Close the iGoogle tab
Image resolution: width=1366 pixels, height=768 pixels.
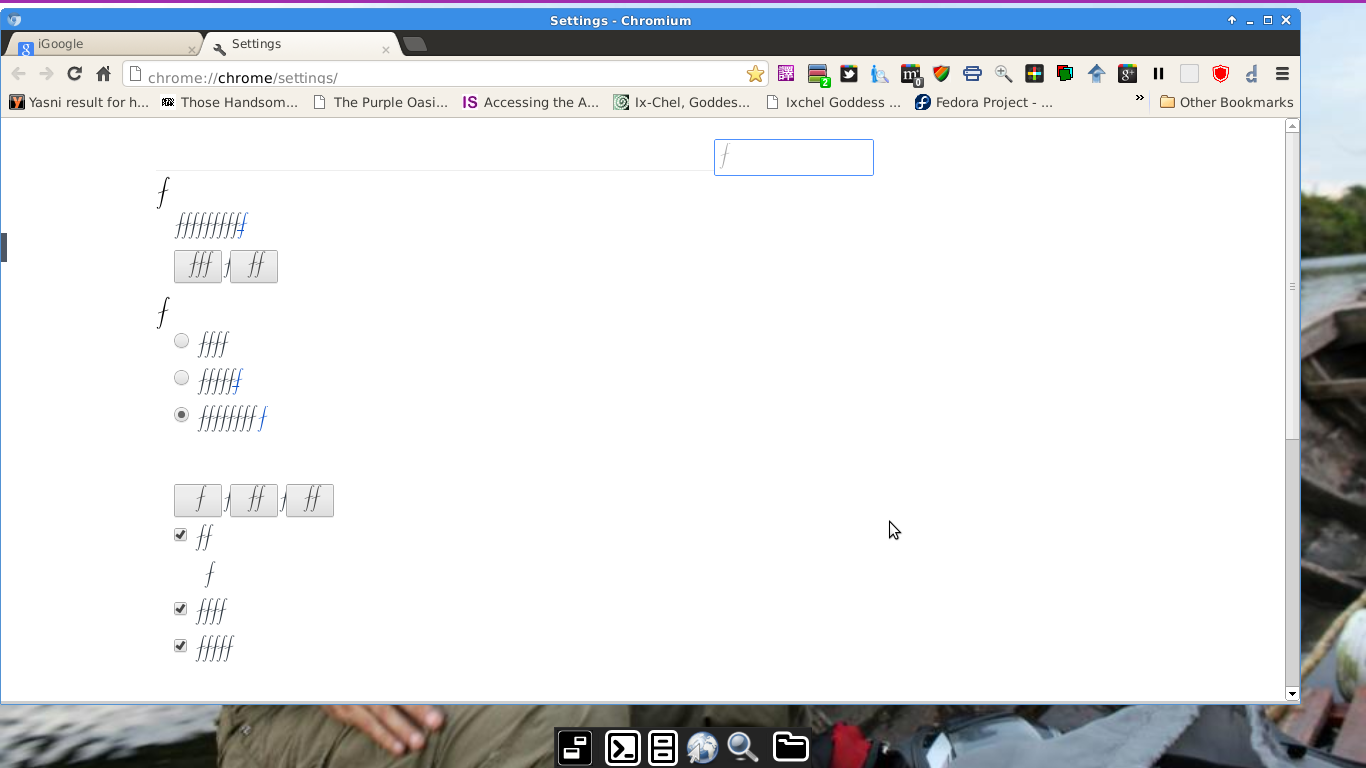pos(192,49)
